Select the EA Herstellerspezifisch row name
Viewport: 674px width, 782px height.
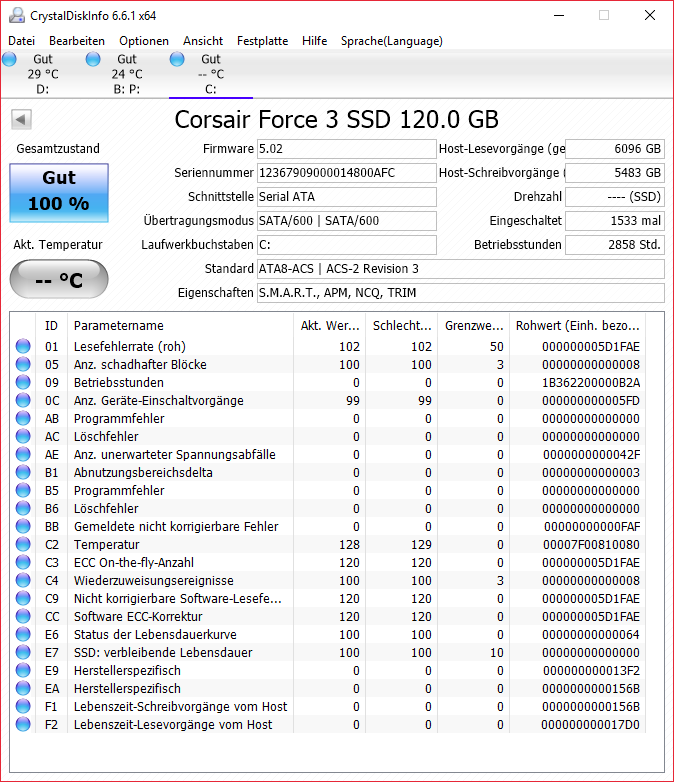[x=127, y=688]
